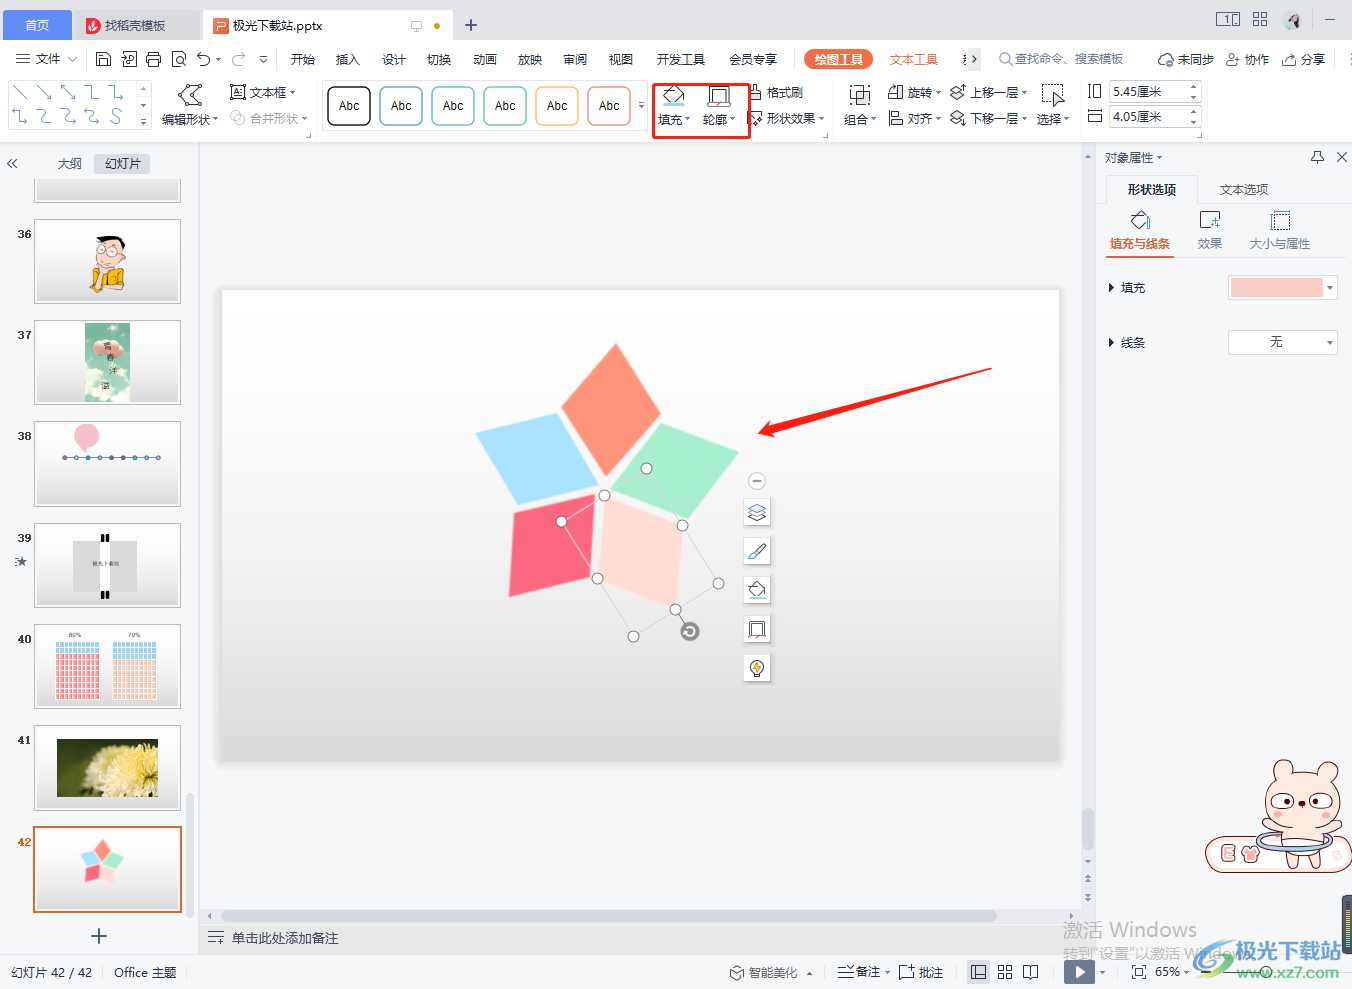Collapse the slide panel with double chevron

(x=12, y=163)
